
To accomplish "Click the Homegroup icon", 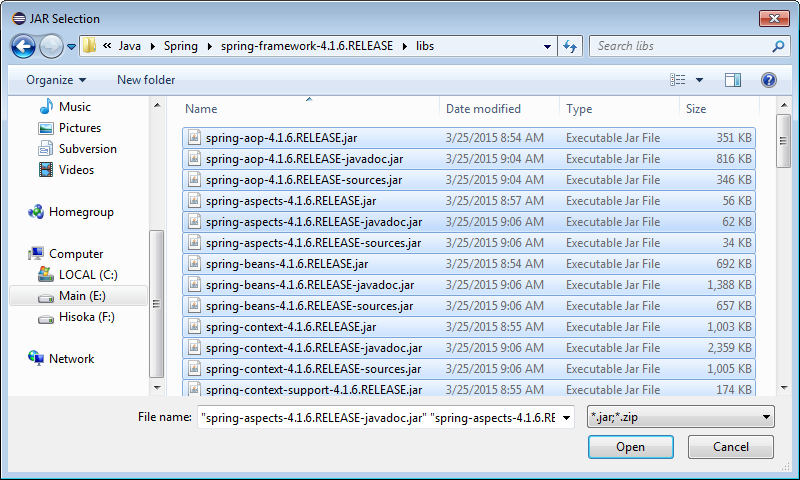I will (36, 212).
